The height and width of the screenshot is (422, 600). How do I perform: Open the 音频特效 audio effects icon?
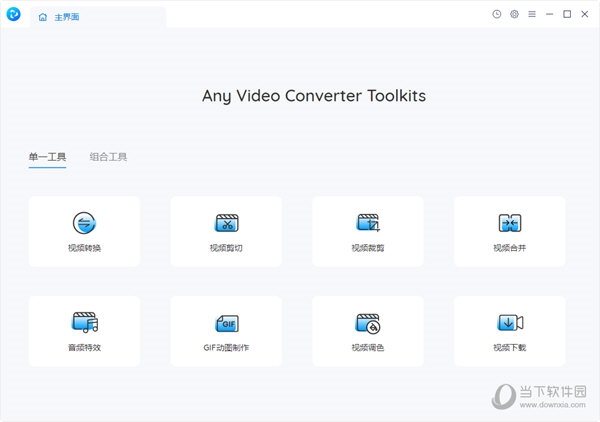pyautogui.click(x=85, y=323)
